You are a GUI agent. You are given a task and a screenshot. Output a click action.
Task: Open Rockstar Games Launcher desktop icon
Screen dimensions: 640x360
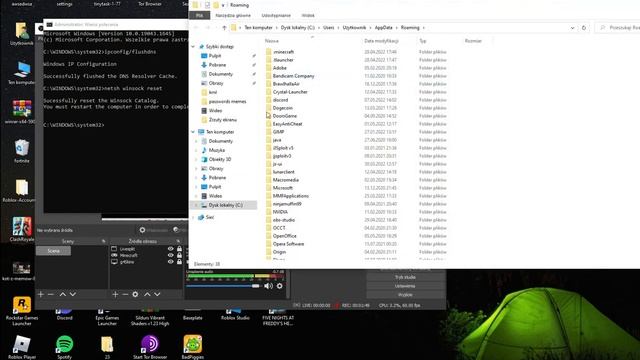[22, 311]
